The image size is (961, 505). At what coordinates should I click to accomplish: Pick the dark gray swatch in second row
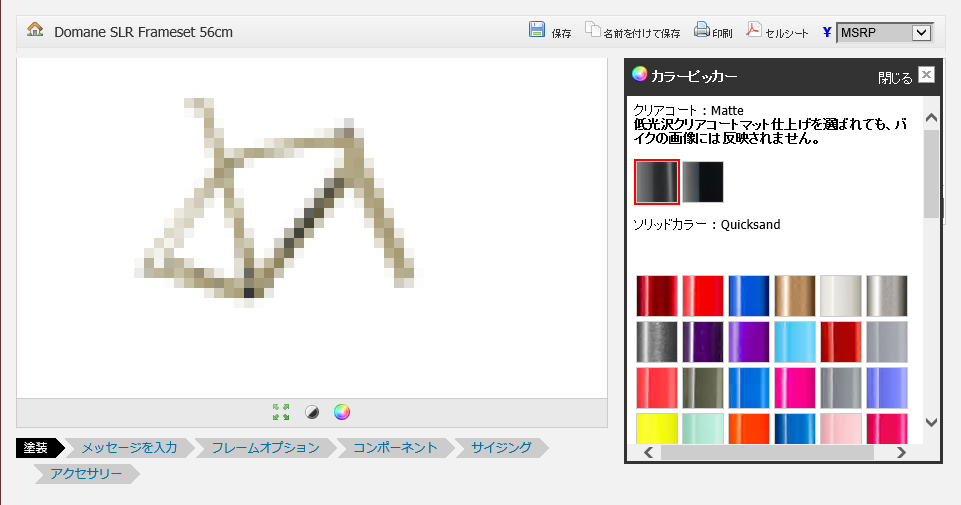[657, 342]
